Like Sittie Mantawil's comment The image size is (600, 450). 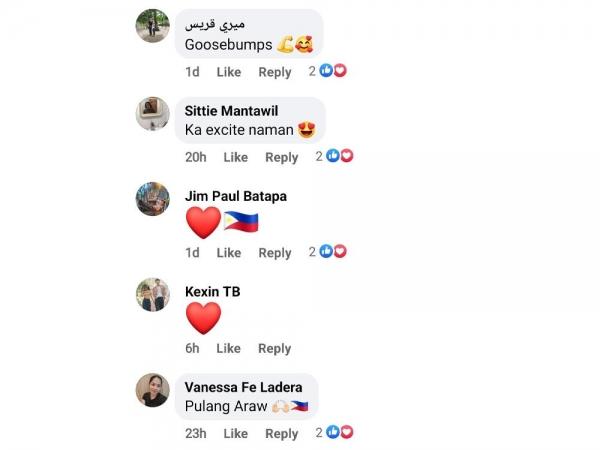click(236, 157)
